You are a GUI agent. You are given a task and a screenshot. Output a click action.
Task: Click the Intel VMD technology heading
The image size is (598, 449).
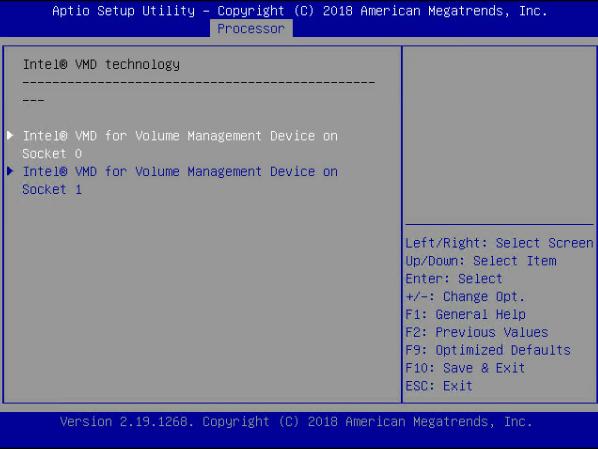click(x=101, y=64)
